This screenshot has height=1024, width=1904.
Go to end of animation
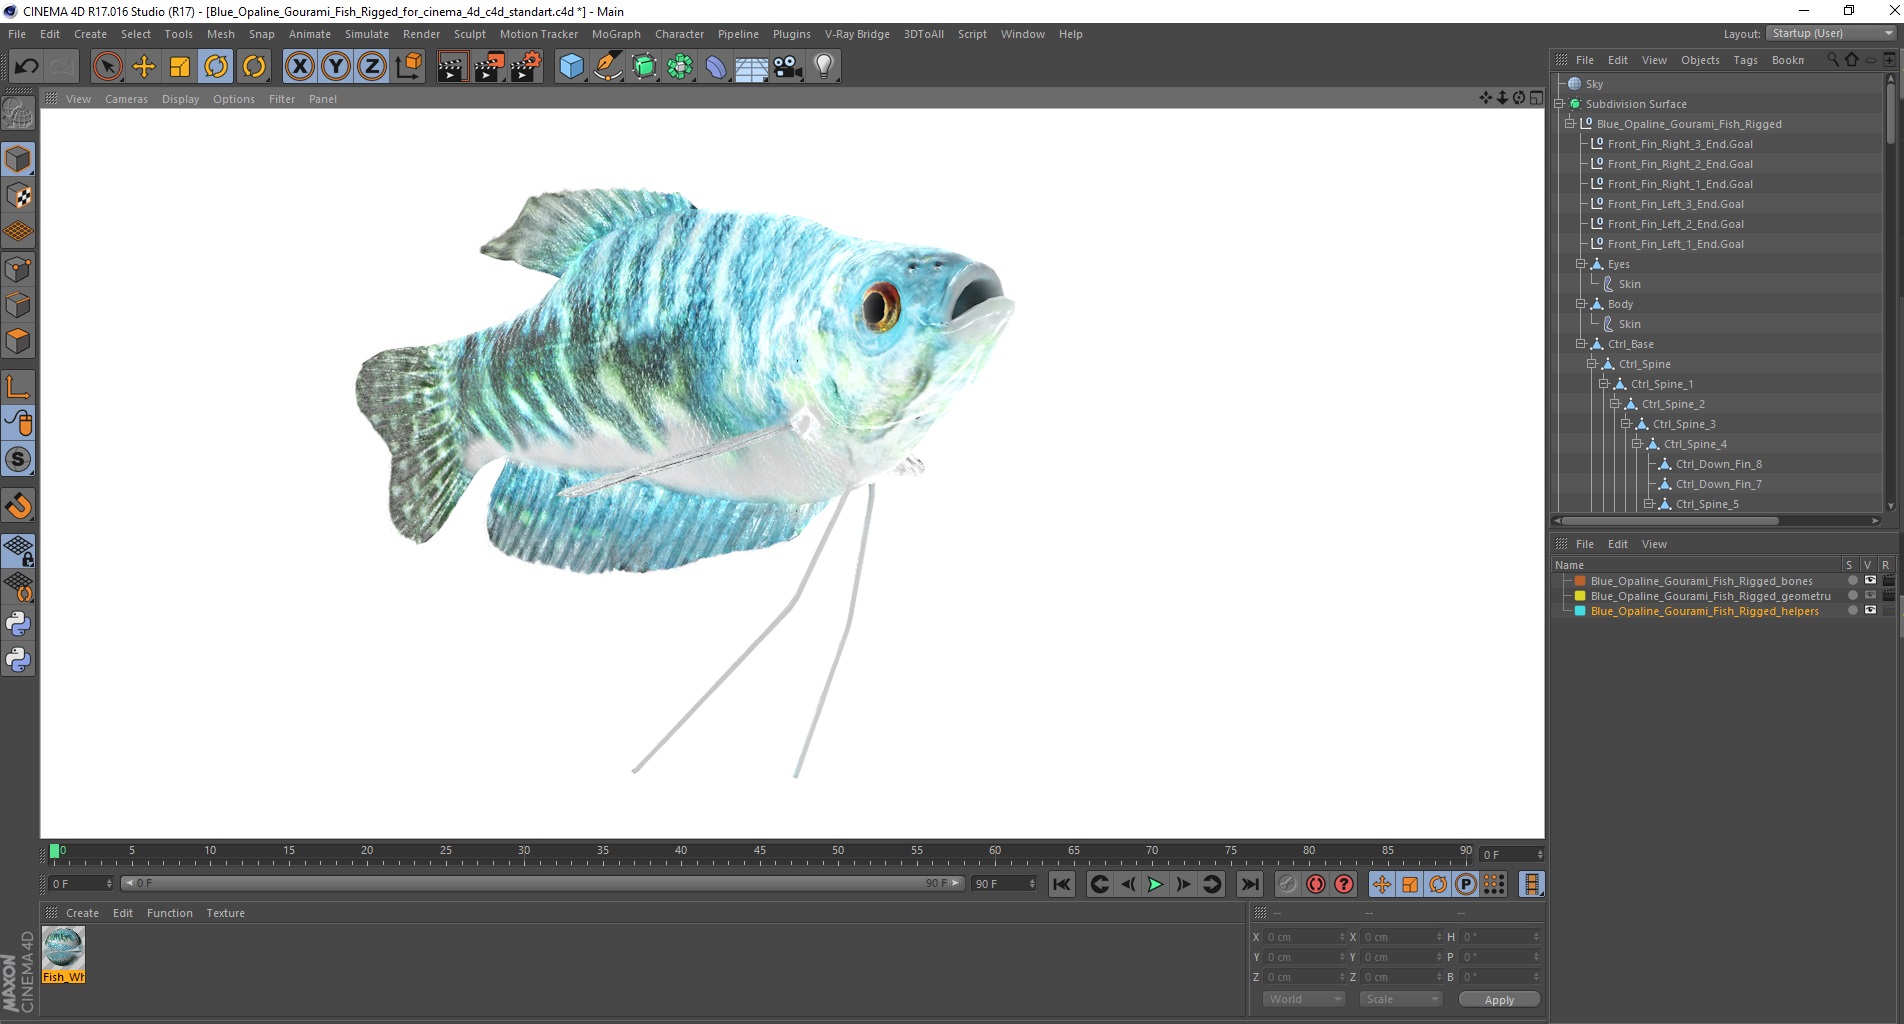(1250, 884)
